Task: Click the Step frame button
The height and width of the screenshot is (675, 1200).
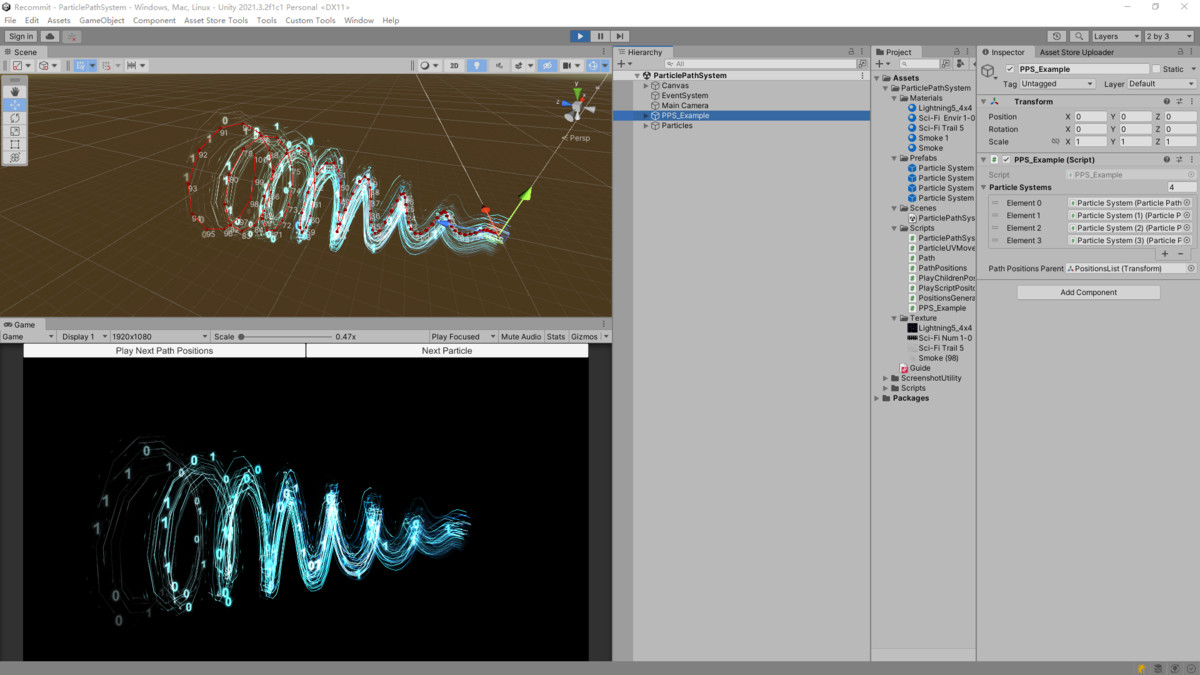Action: point(620,36)
